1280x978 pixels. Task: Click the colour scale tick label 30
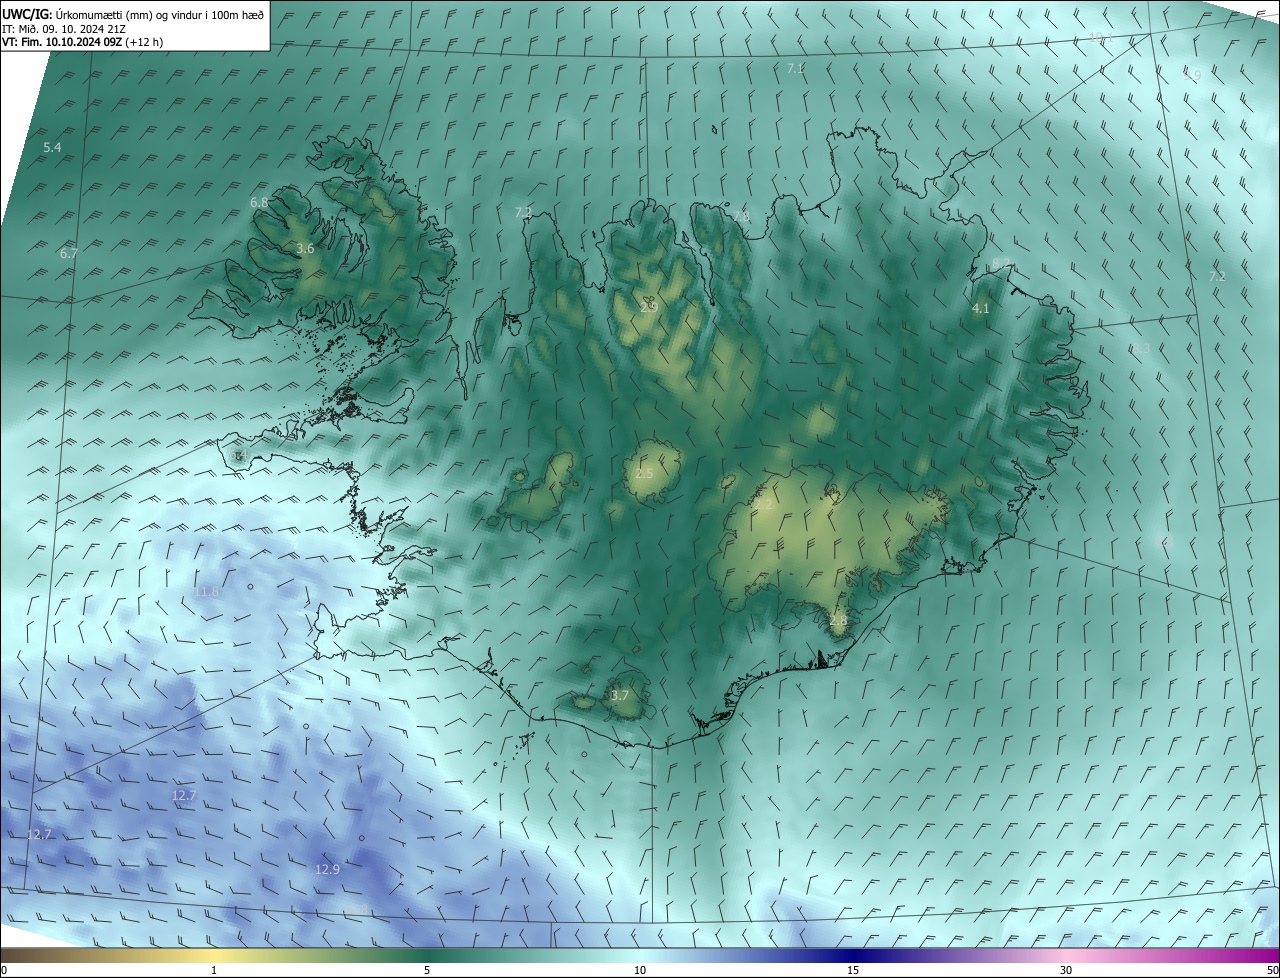(1066, 970)
